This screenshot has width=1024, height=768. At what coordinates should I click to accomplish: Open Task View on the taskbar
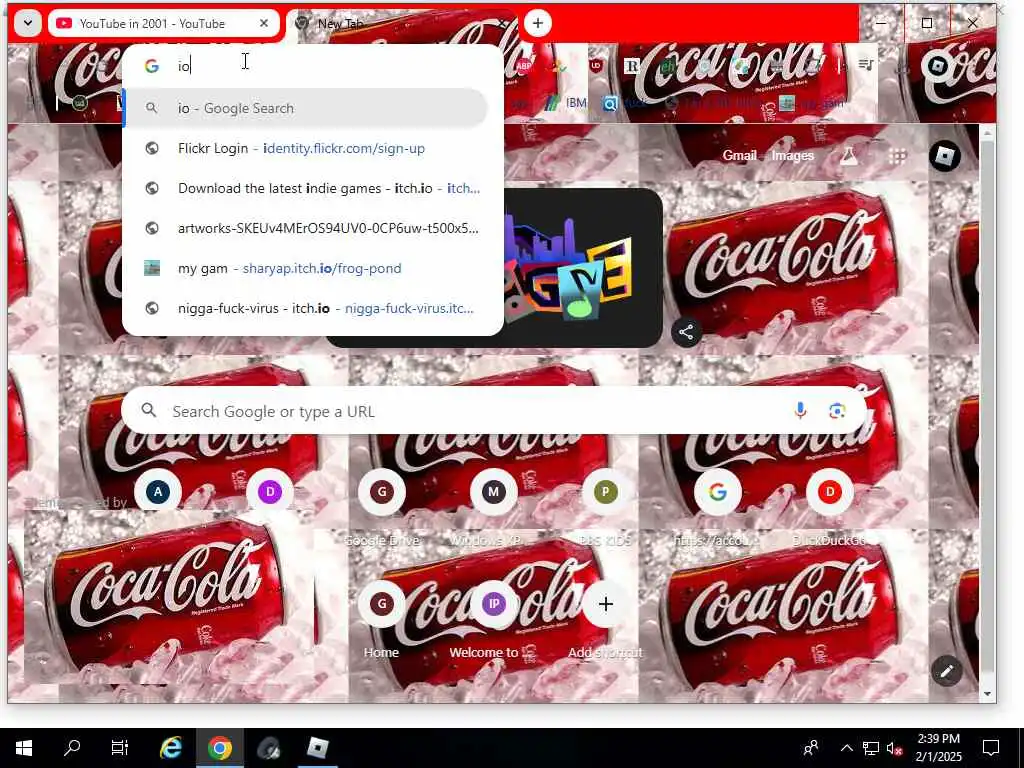pos(120,748)
